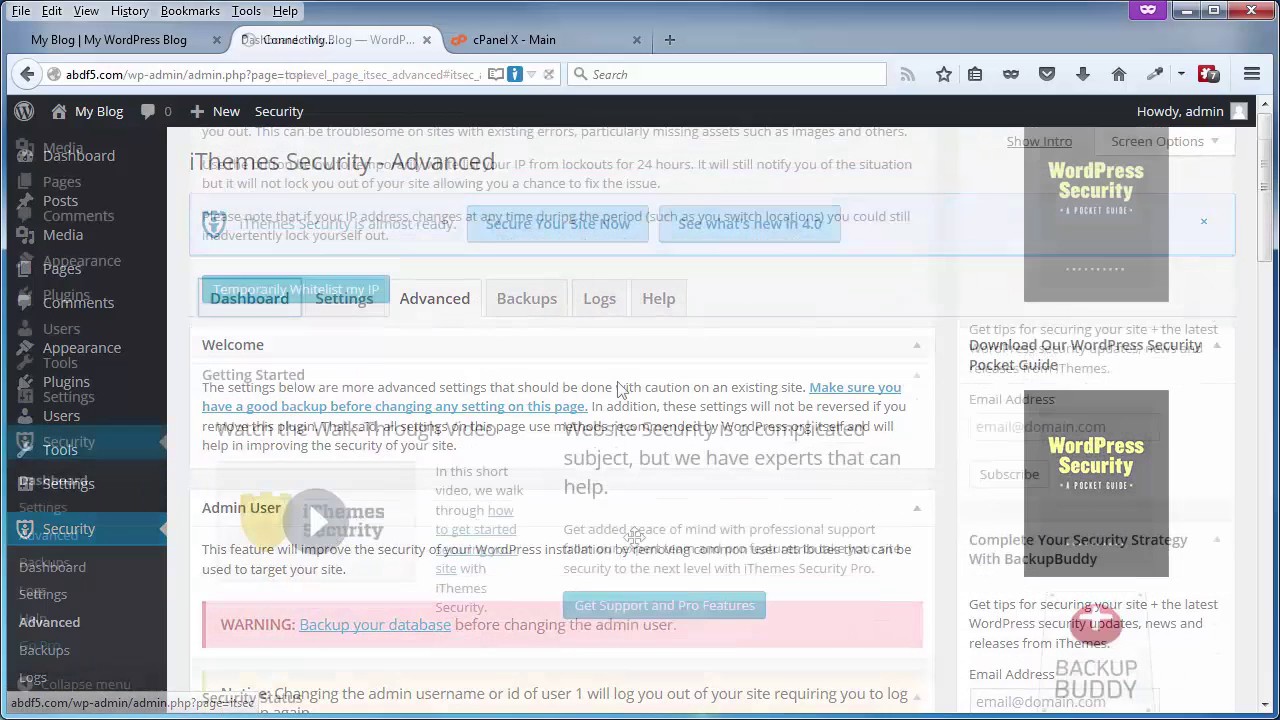Save page to Pocket icon
The image size is (1280, 720).
coord(1047,74)
